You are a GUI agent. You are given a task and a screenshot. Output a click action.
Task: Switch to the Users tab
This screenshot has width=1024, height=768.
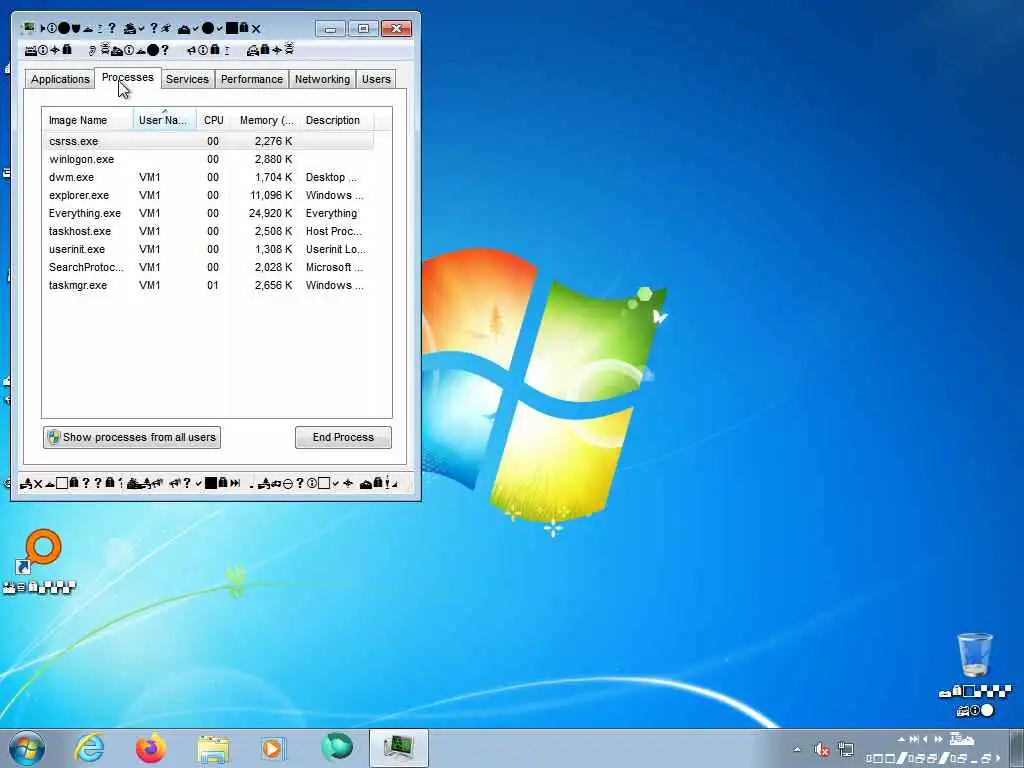click(x=376, y=79)
